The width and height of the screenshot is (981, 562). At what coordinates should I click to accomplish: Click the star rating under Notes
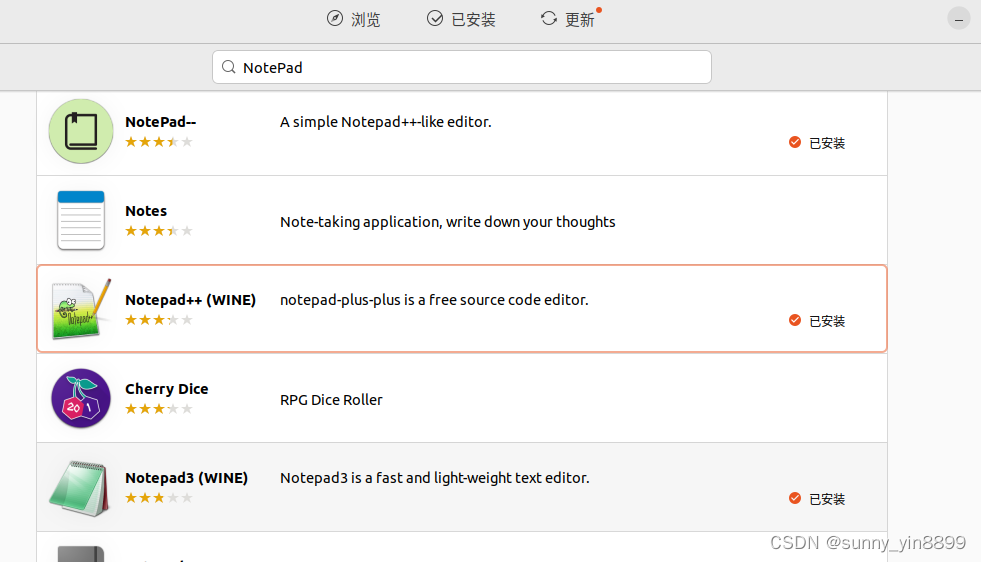[159, 231]
